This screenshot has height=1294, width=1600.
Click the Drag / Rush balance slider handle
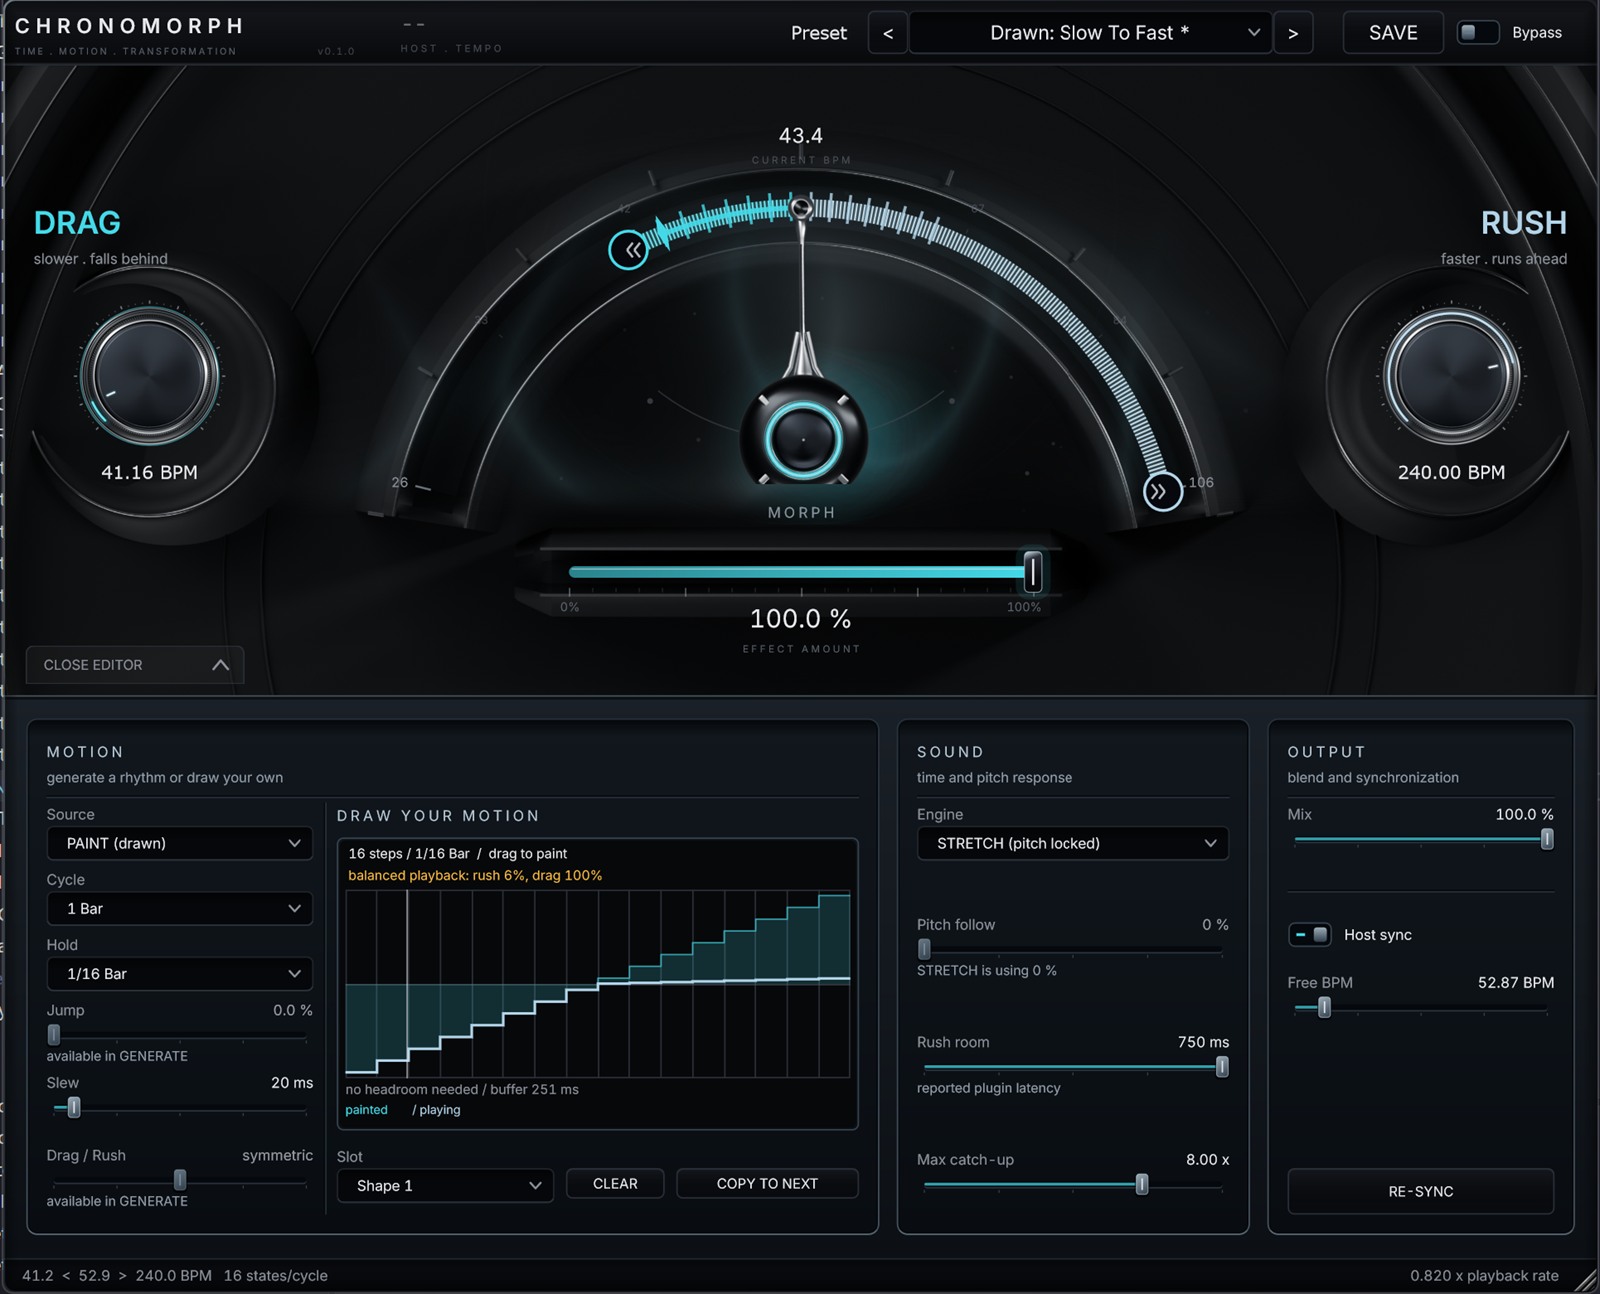click(x=180, y=1180)
